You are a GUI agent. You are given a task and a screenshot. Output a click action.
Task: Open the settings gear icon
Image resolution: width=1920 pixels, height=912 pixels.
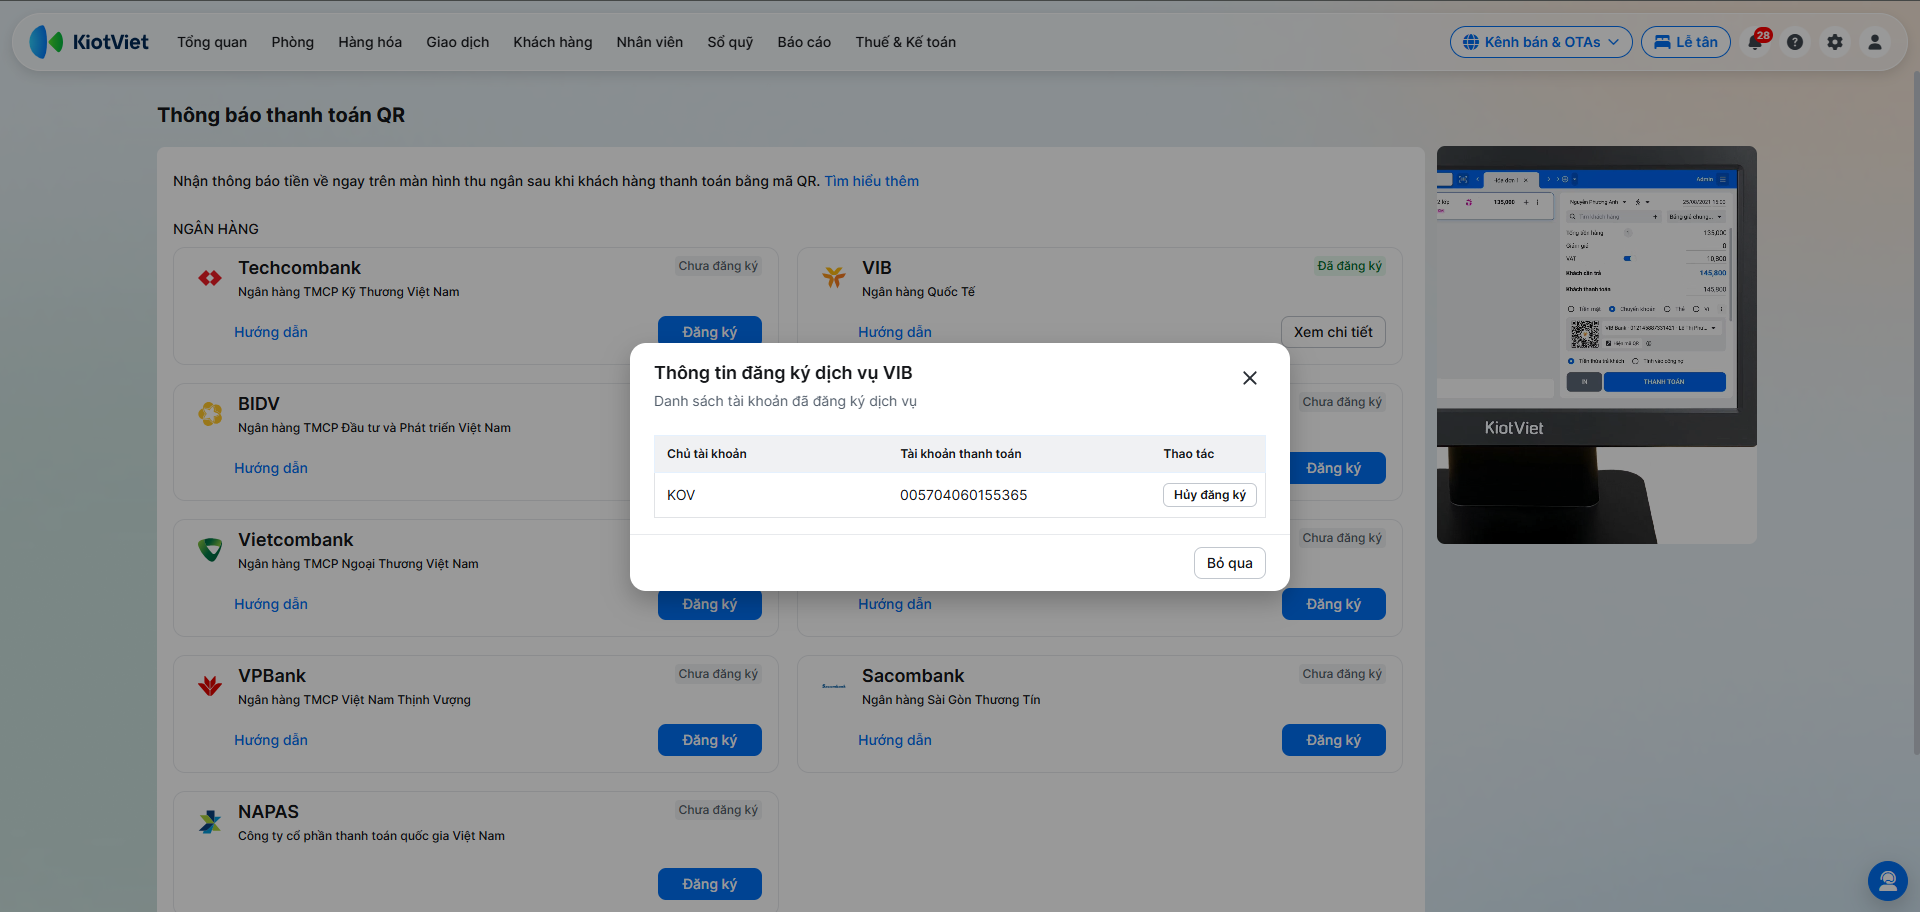click(1835, 42)
